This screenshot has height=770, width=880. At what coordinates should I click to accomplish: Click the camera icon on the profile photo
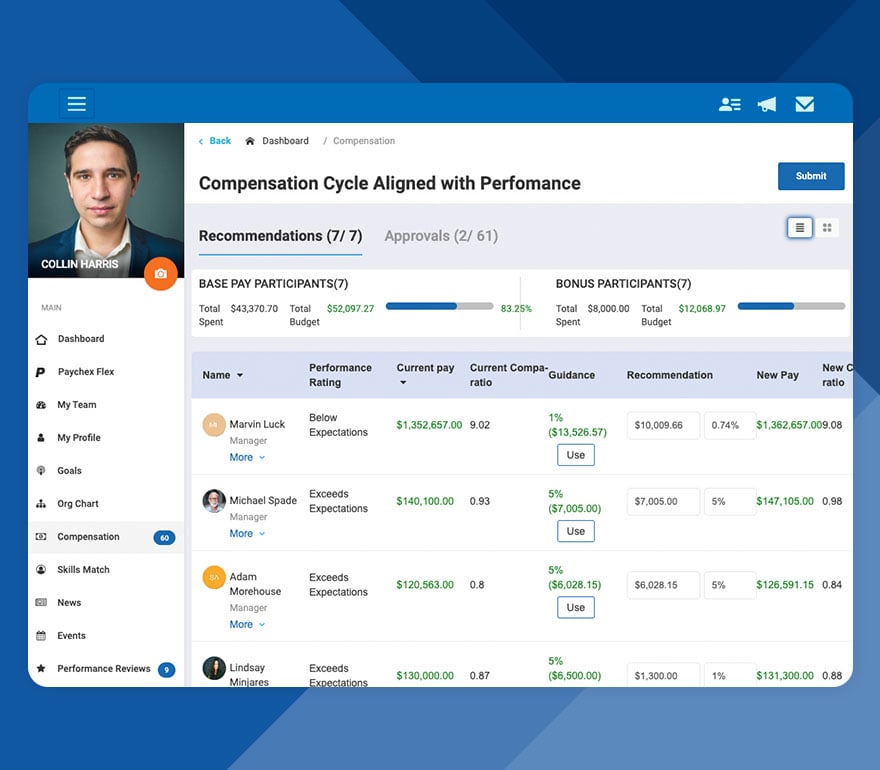tap(160, 273)
